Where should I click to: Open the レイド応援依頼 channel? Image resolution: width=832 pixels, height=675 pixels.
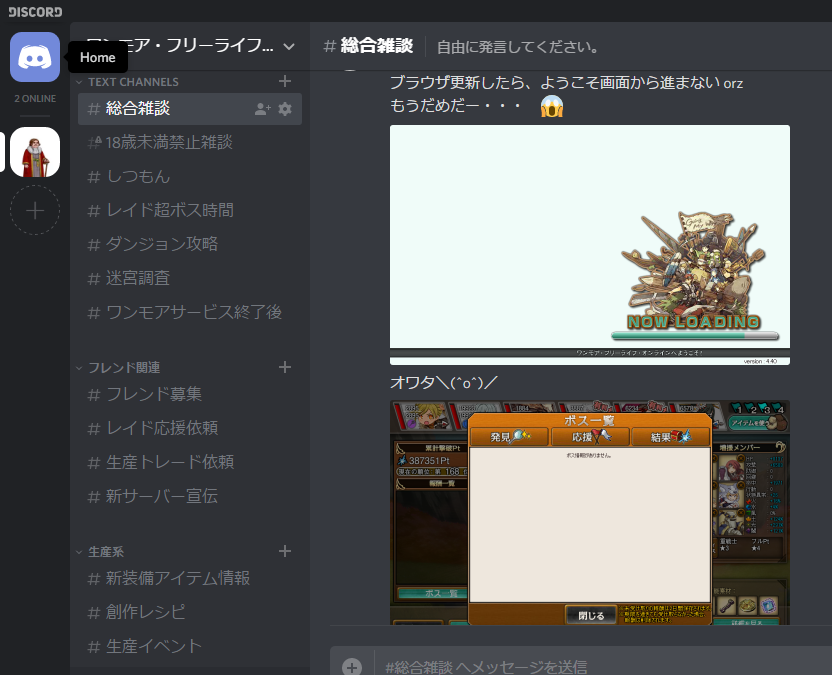point(190,428)
